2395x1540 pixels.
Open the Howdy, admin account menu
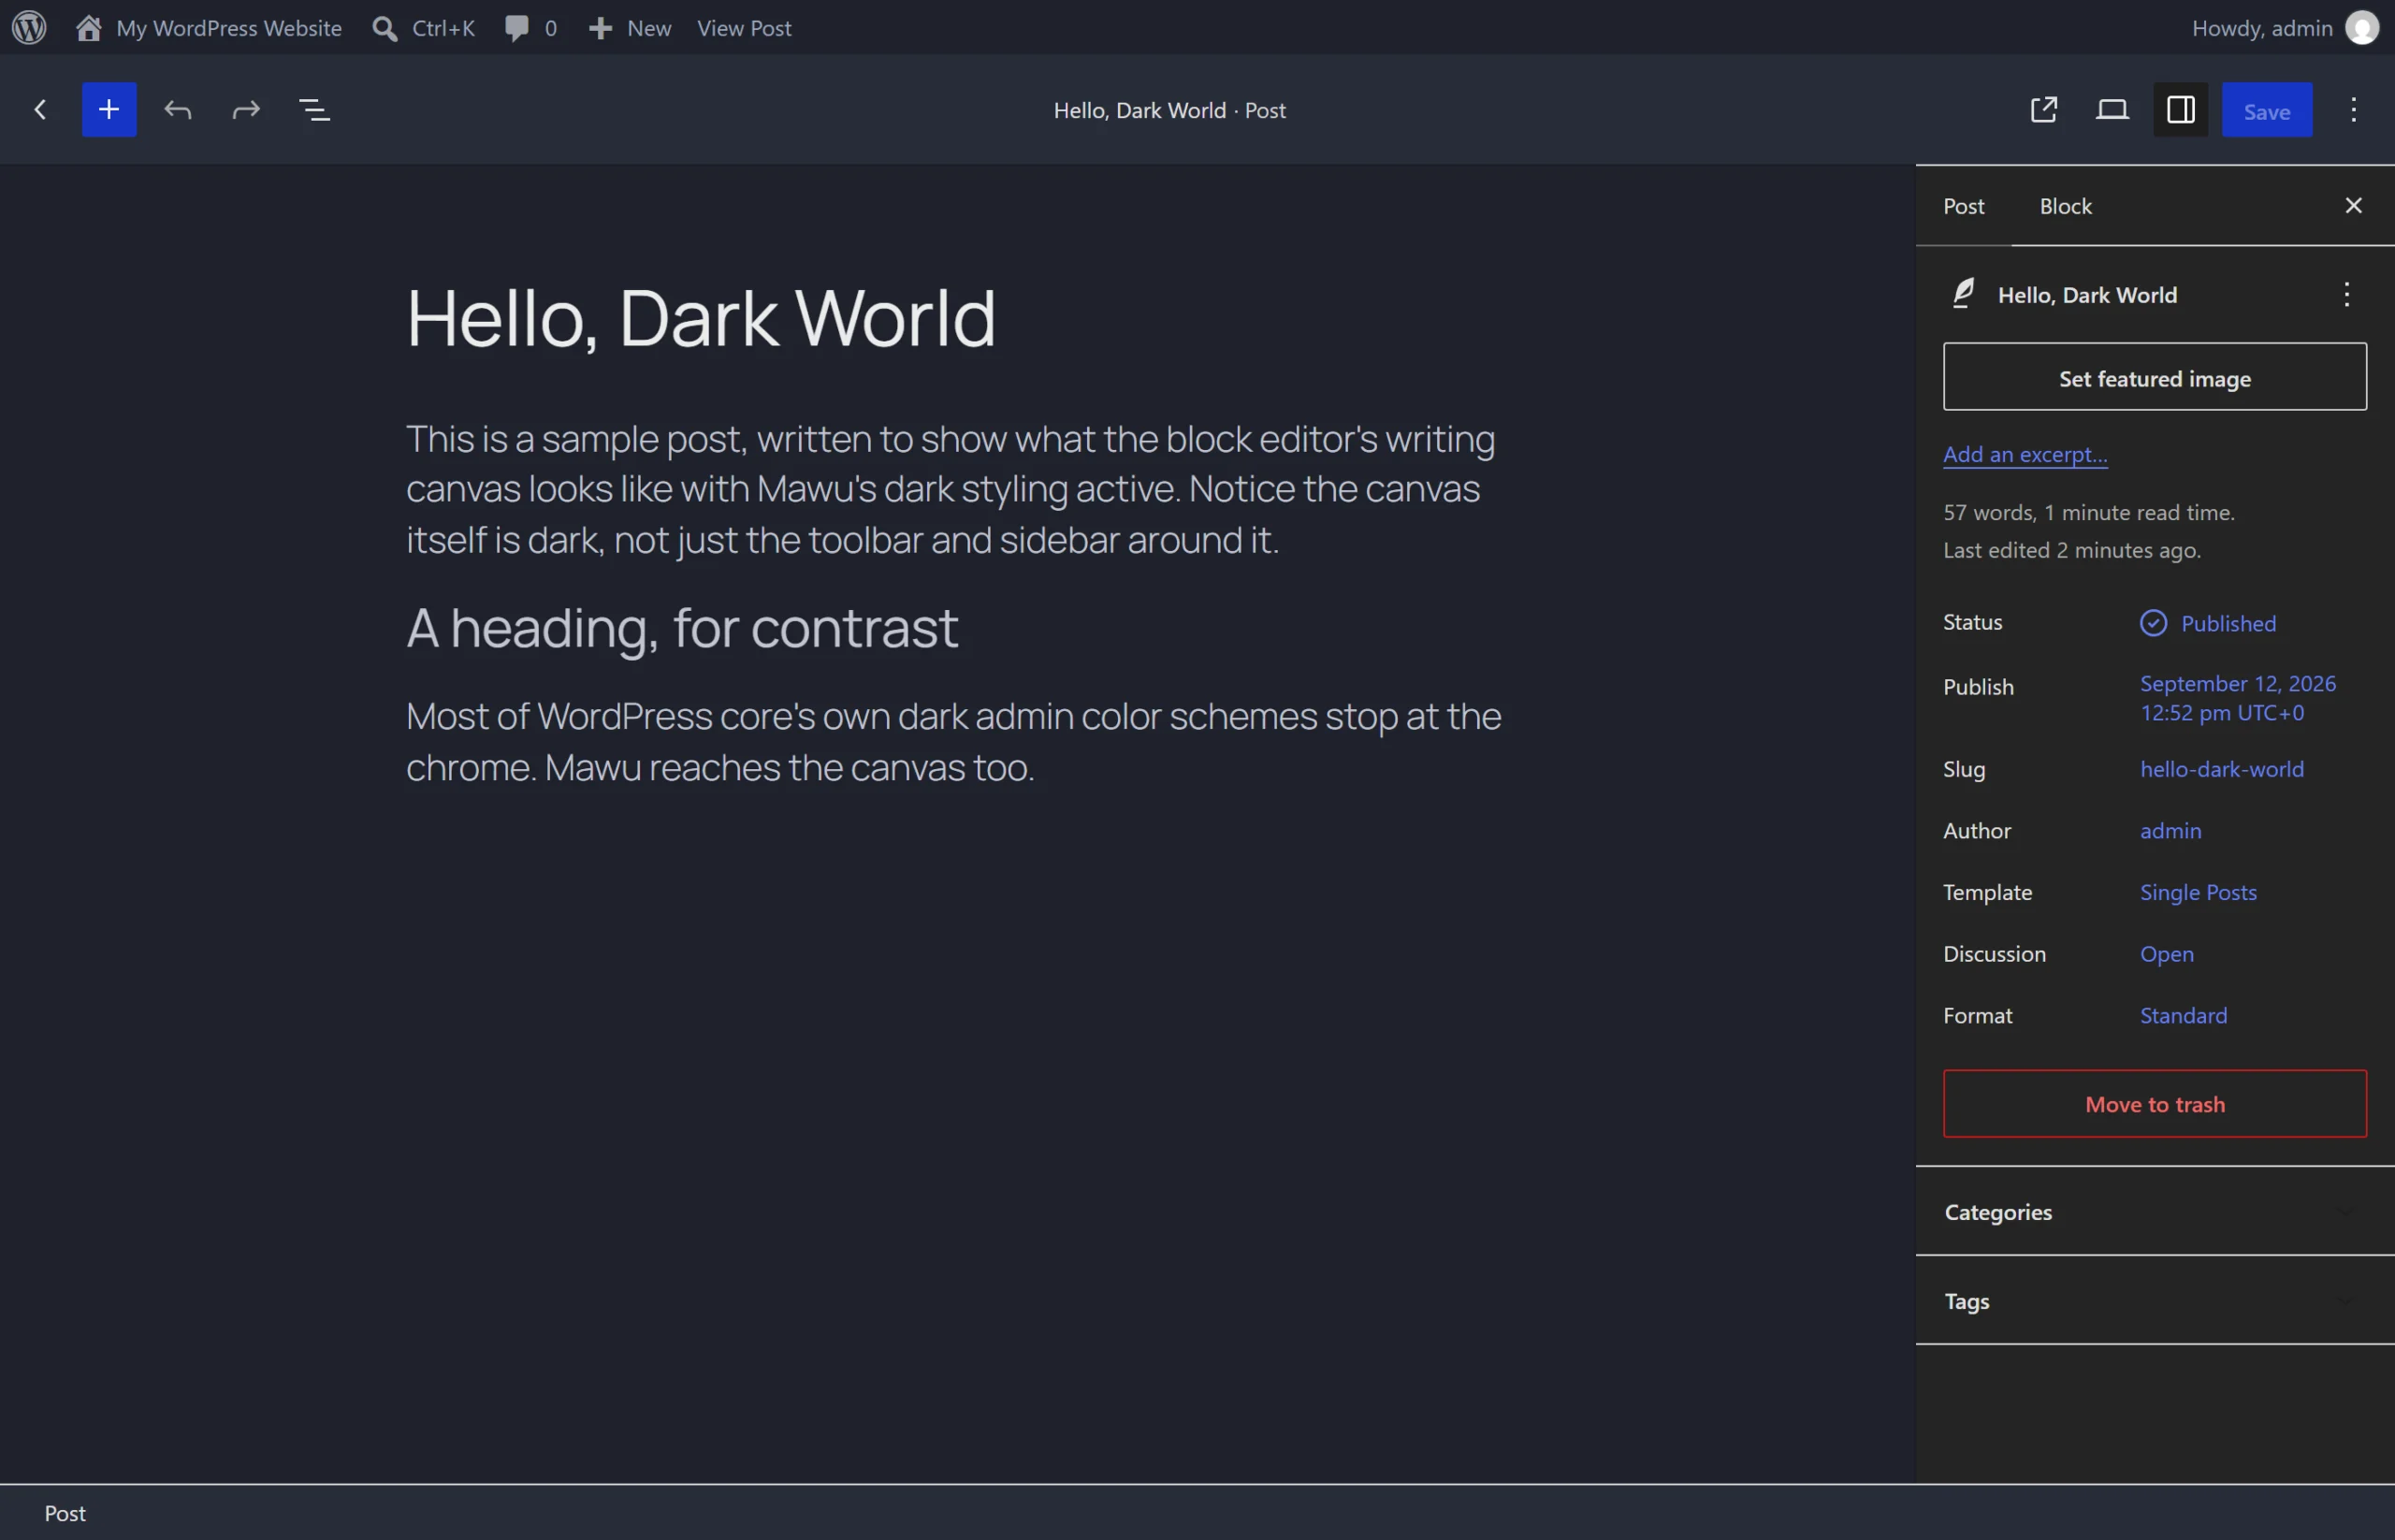point(2284,27)
